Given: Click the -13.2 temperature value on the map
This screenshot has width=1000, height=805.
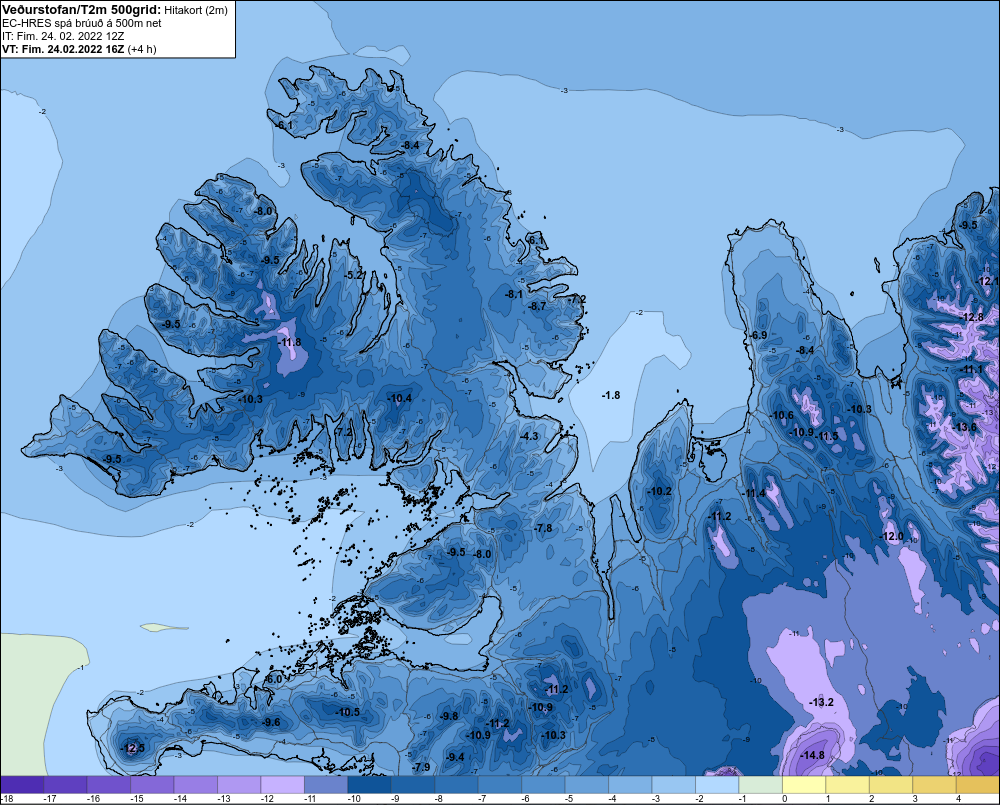Looking at the screenshot, I should tap(821, 702).
